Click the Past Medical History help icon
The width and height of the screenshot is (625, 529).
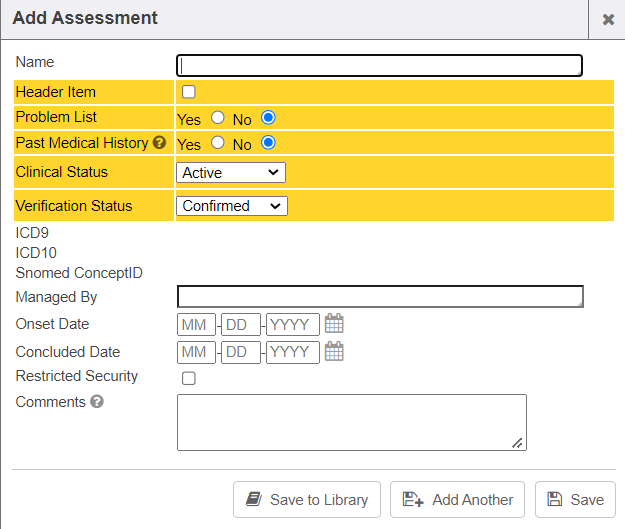[159, 143]
